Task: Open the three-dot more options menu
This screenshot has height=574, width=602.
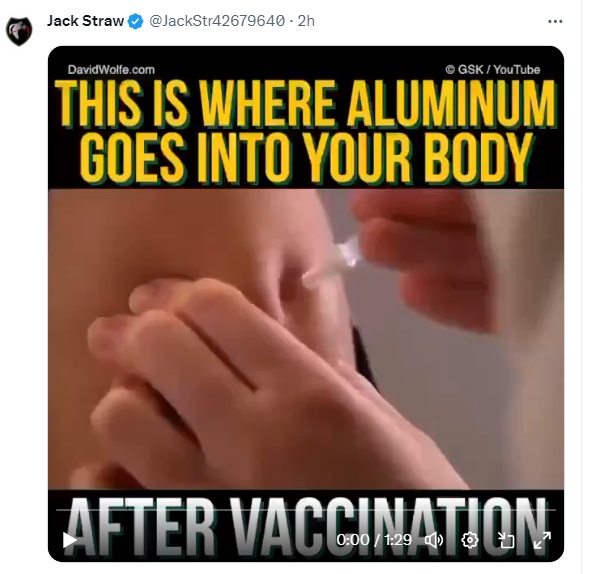Action: coord(555,22)
